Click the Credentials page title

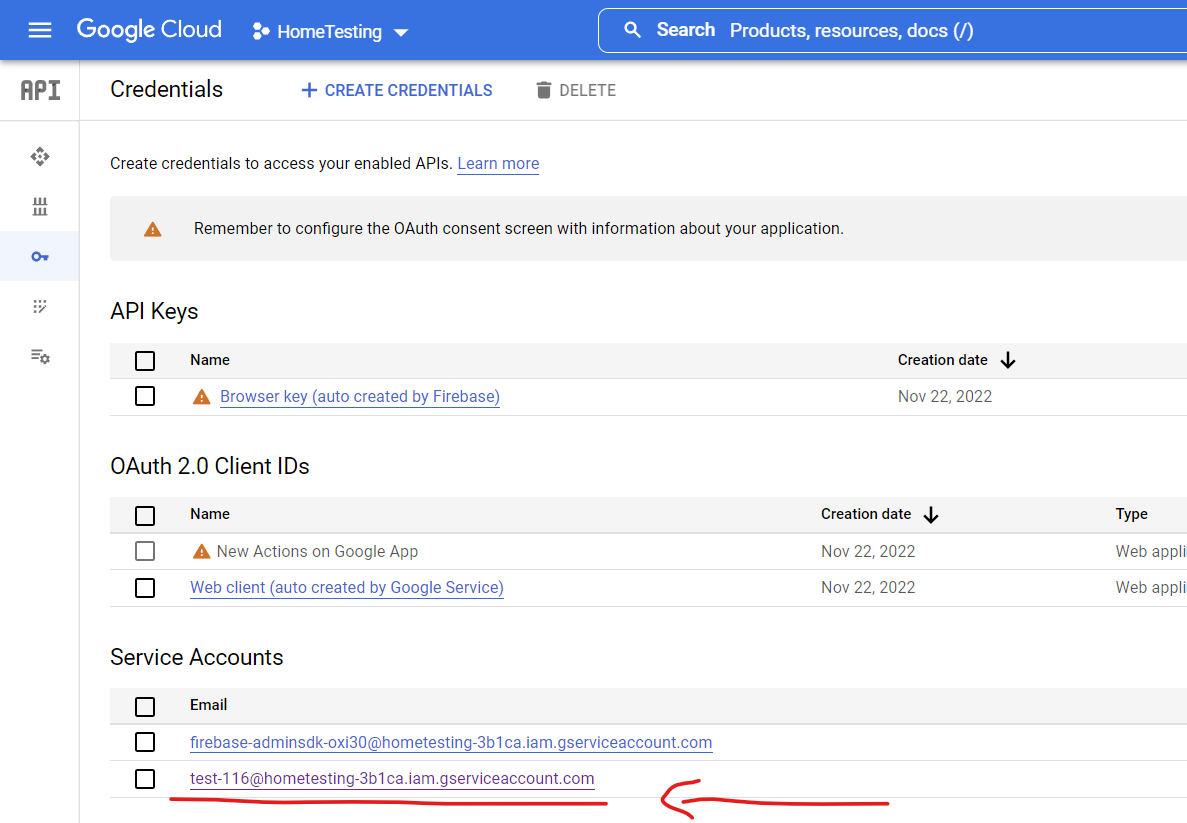tap(167, 89)
